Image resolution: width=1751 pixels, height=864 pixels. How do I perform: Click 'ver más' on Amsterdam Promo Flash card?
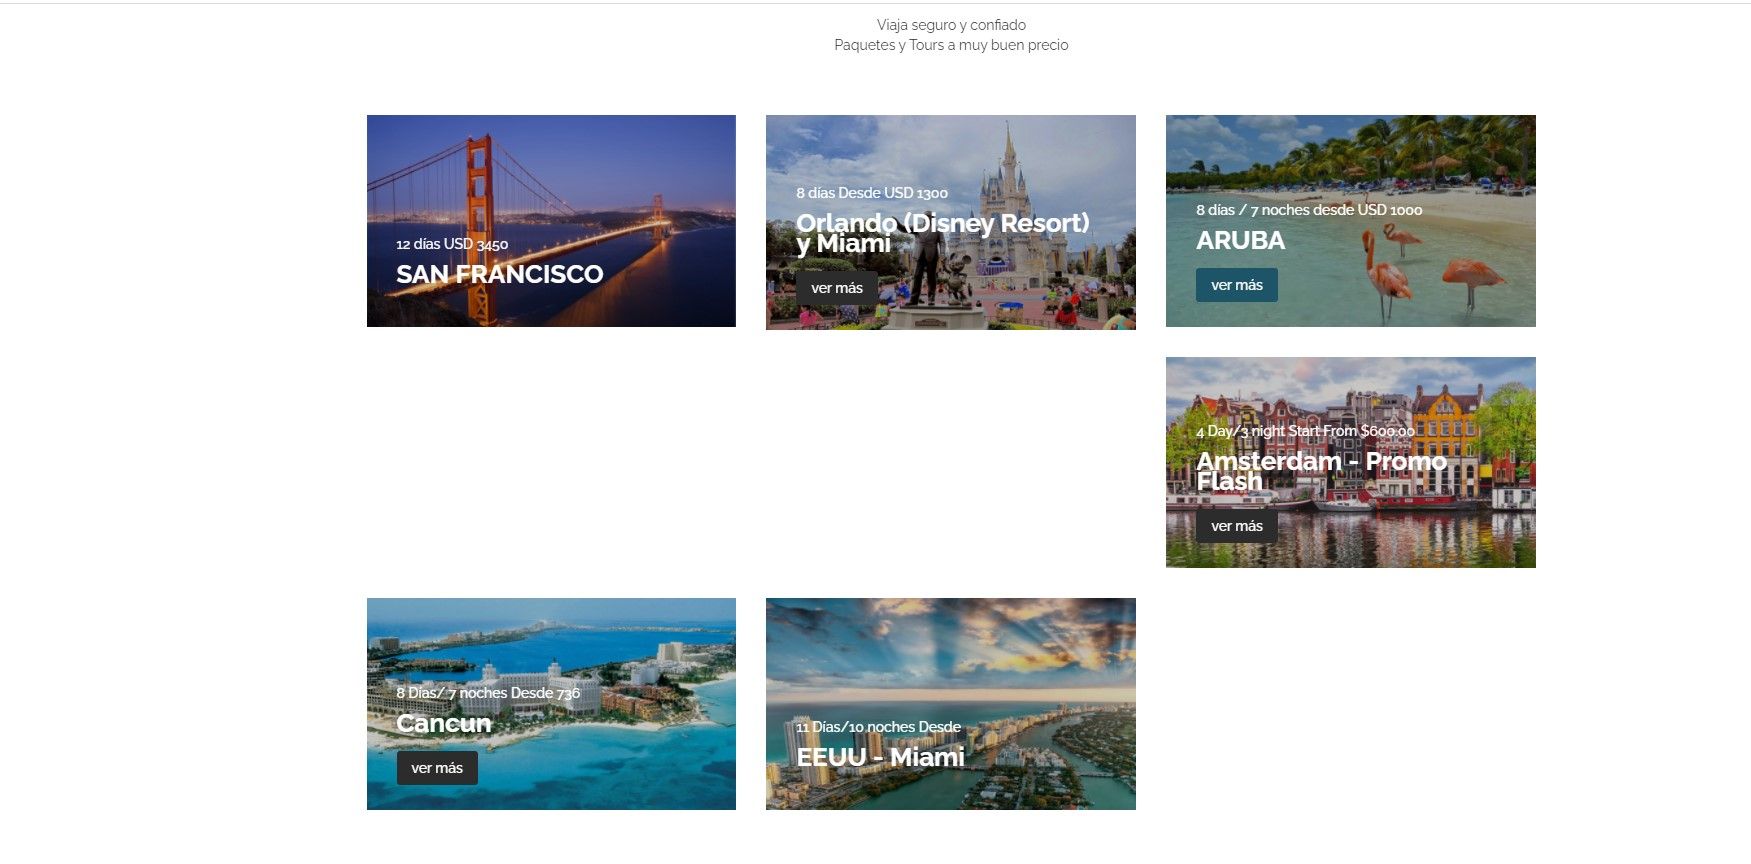point(1237,526)
